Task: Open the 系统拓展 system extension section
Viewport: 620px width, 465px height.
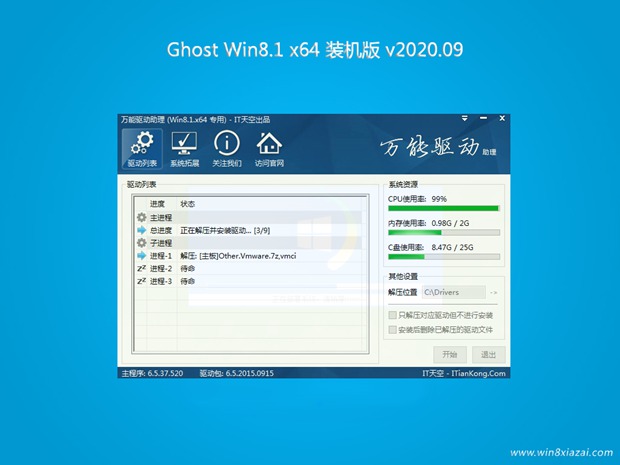Action: coord(184,149)
